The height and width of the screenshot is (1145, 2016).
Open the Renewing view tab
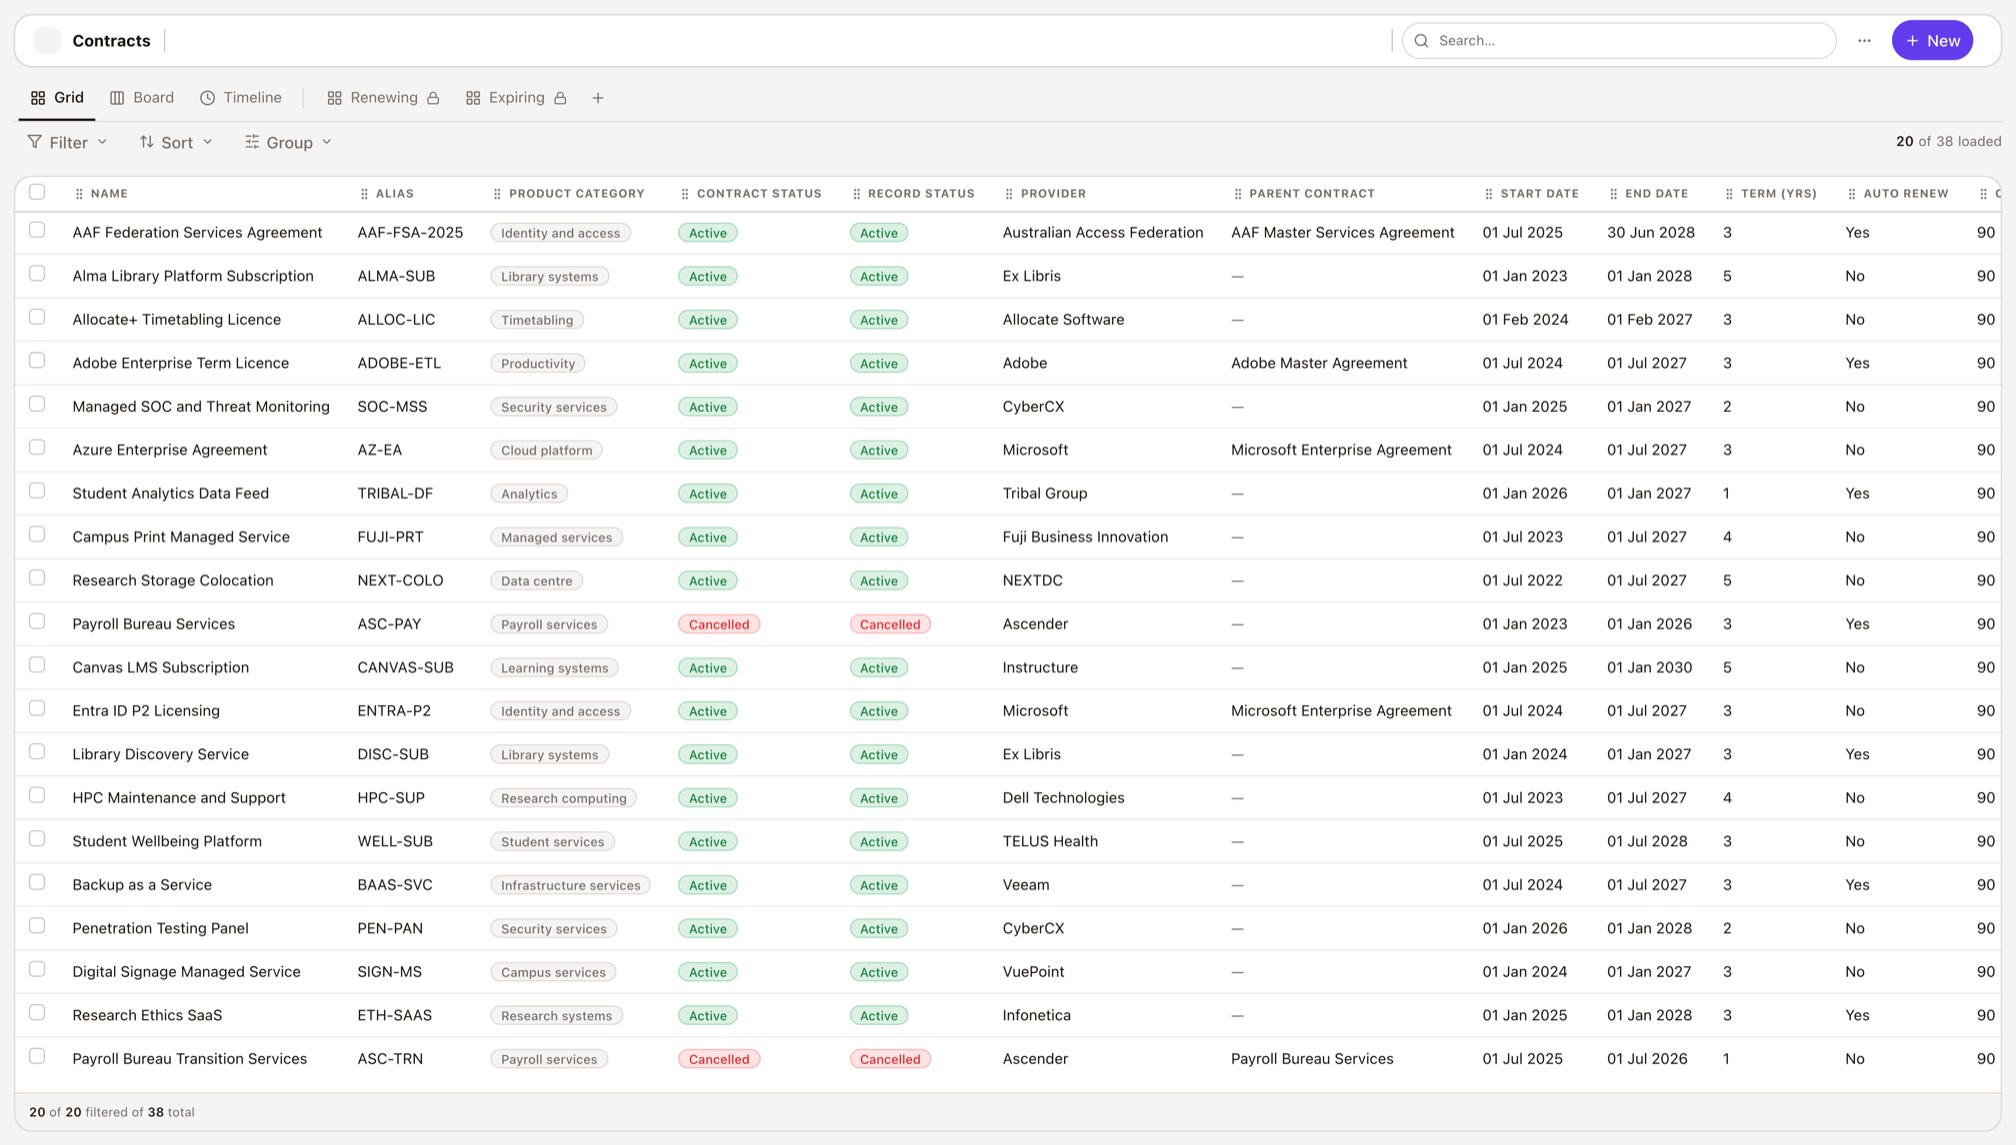pos(384,98)
